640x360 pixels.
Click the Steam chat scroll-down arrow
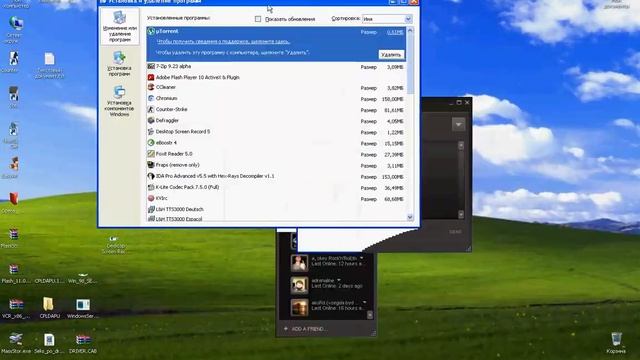tap(461, 214)
